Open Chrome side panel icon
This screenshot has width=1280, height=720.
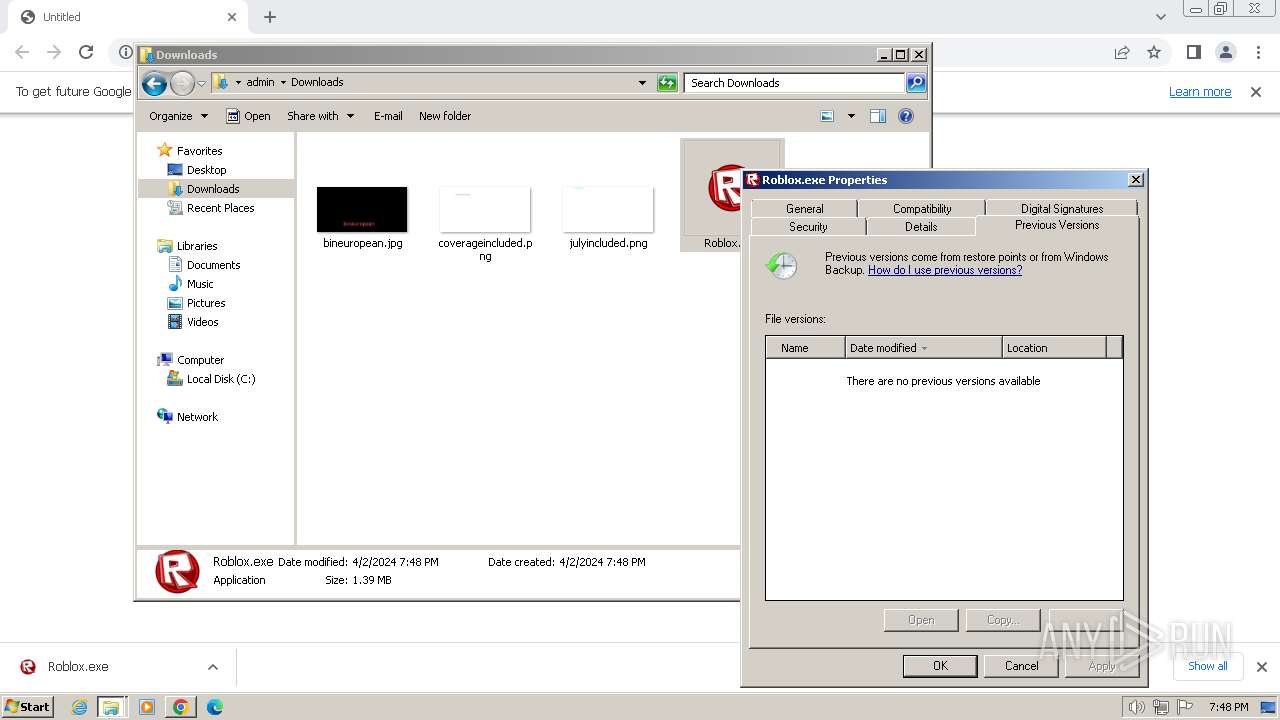pos(1193,52)
